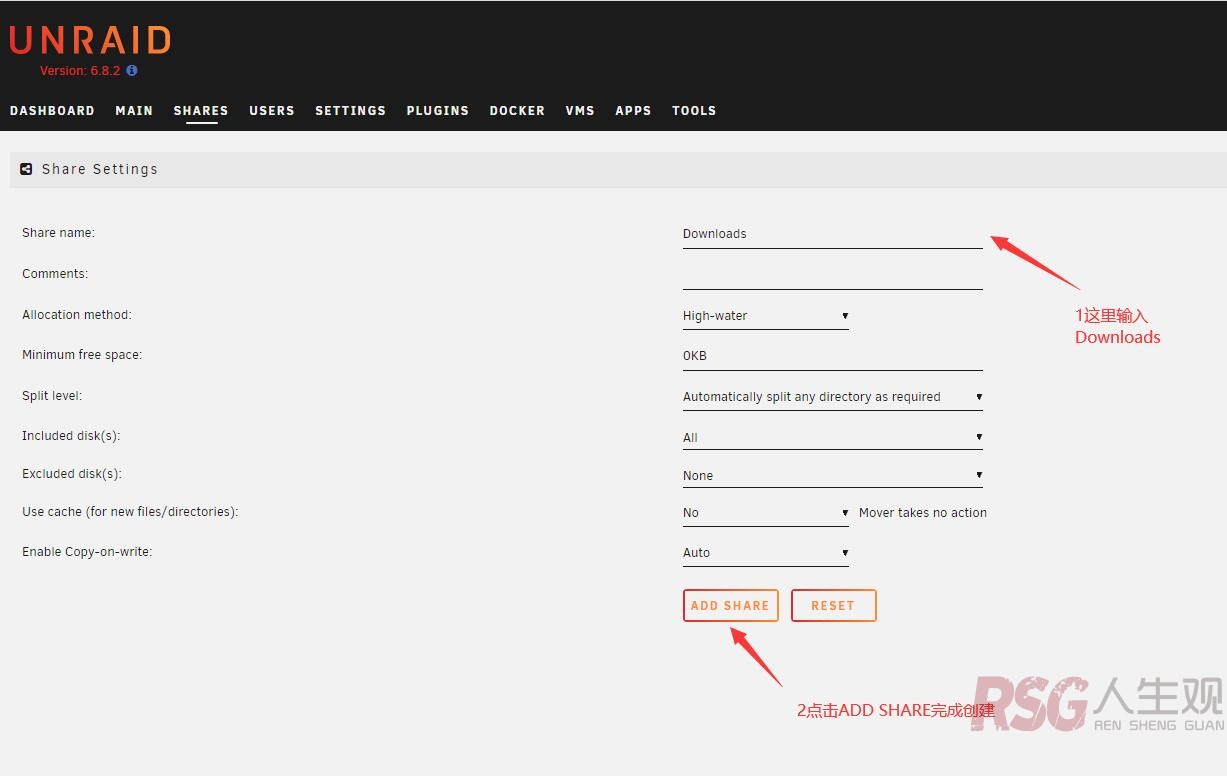Click the Comments label
Image resolution: width=1227 pixels, height=776 pixels.
(x=55, y=274)
